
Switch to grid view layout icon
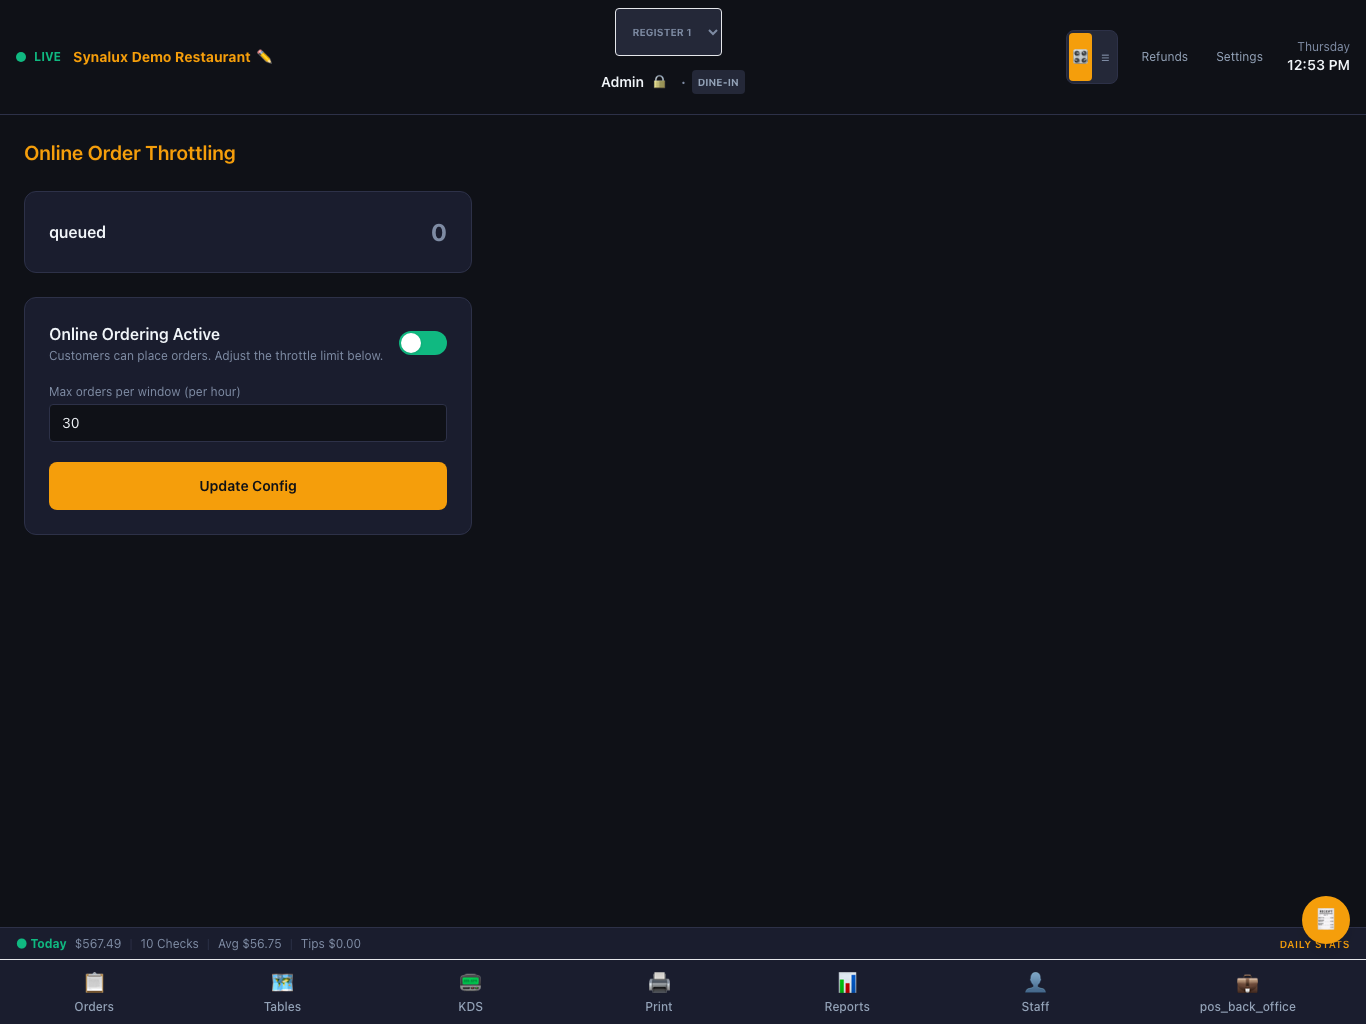click(x=1080, y=57)
